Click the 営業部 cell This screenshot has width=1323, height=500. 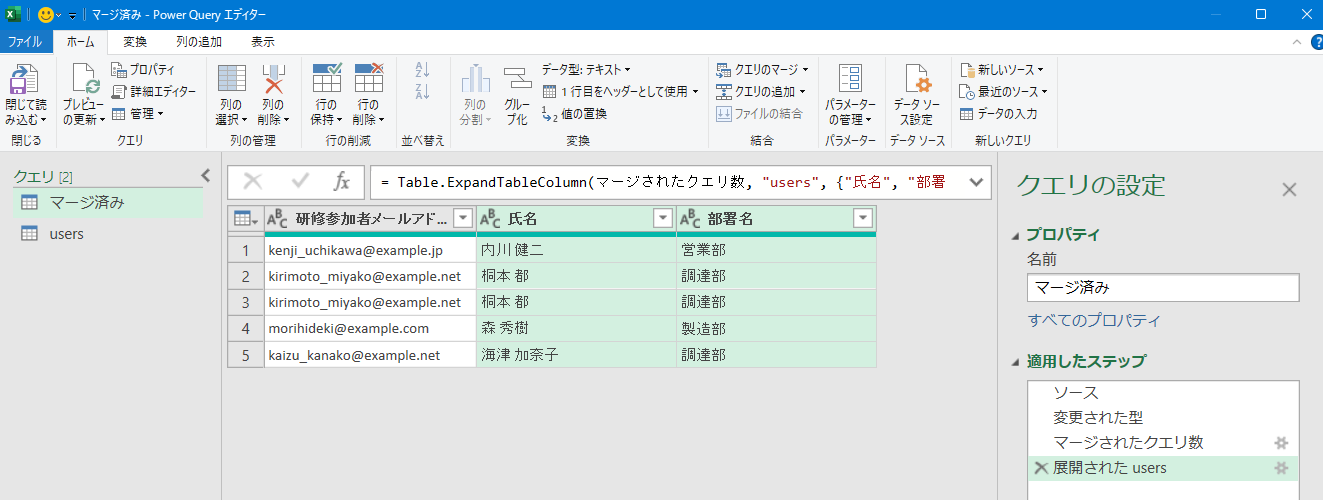pos(776,250)
